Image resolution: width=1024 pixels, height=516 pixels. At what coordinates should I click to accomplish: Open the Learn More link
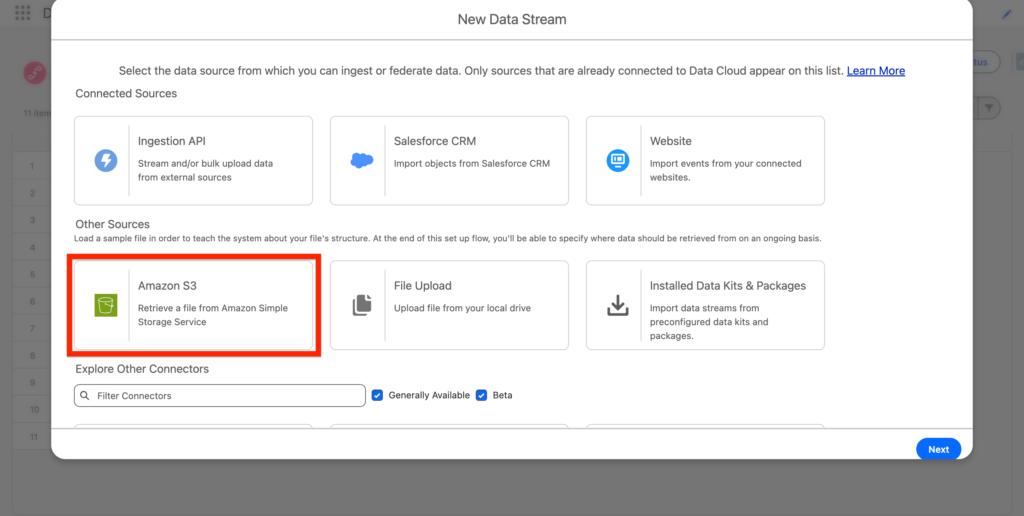tap(875, 71)
